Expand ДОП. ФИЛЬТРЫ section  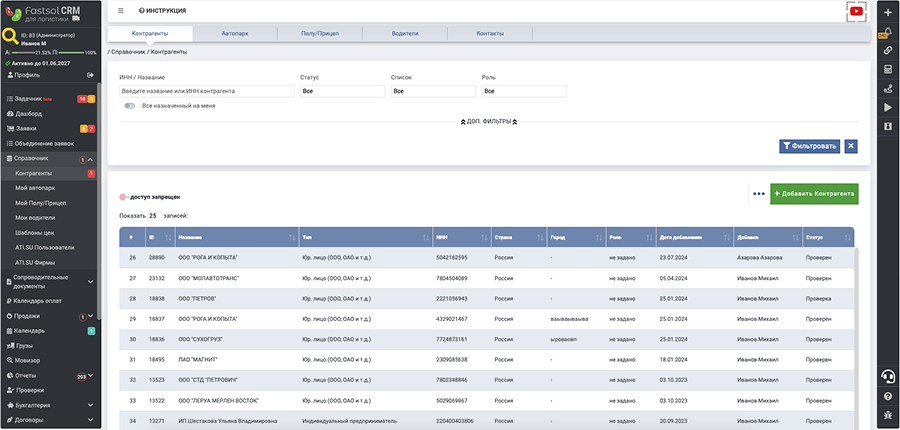(x=489, y=121)
